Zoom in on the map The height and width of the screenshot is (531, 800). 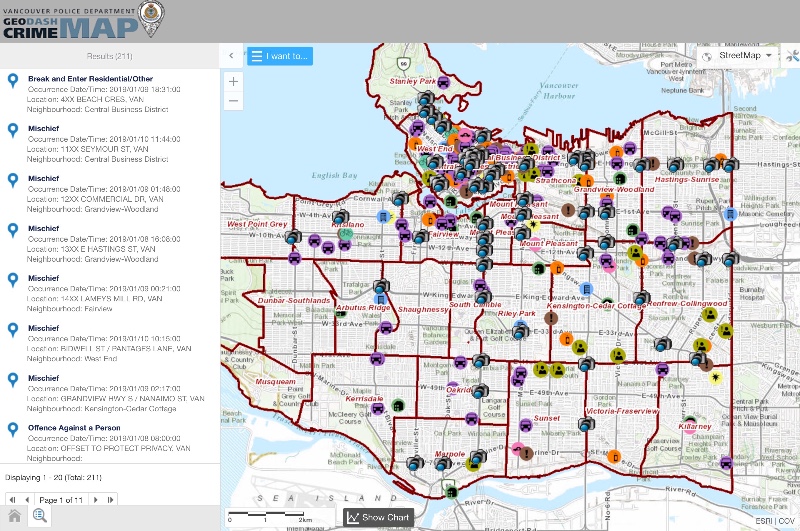[x=233, y=82]
